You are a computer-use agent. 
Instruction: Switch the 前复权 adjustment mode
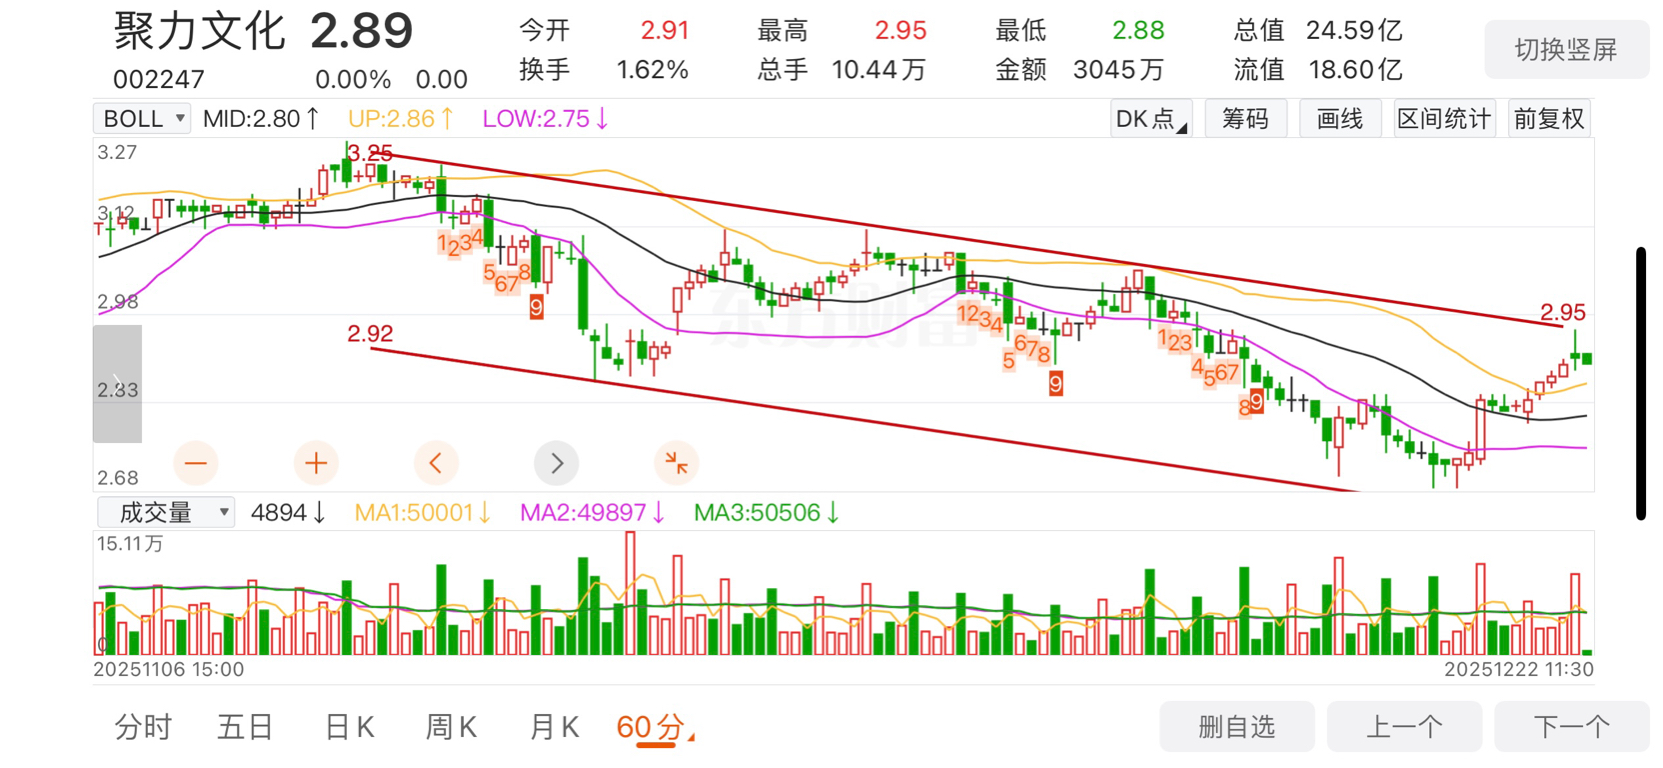tap(1549, 119)
